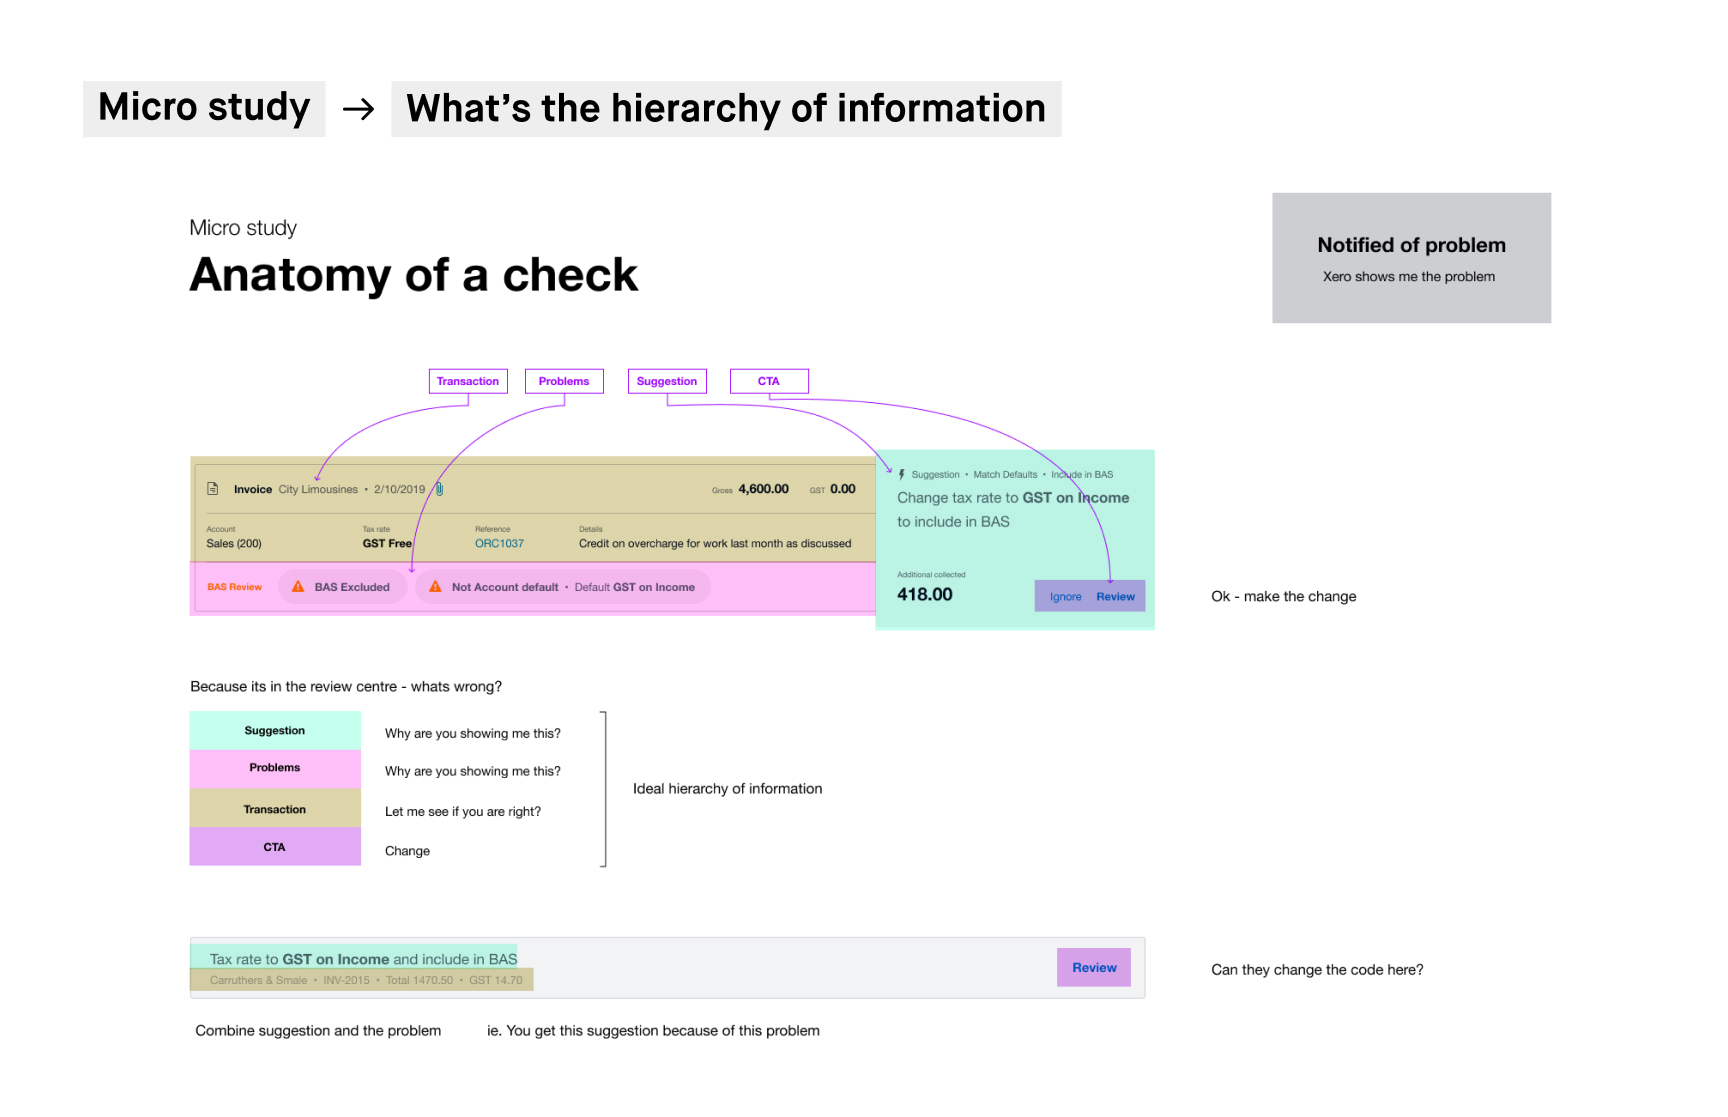Select the mint Suggestion legend swatch
The width and height of the screenshot is (1728, 1117).
coord(274,730)
